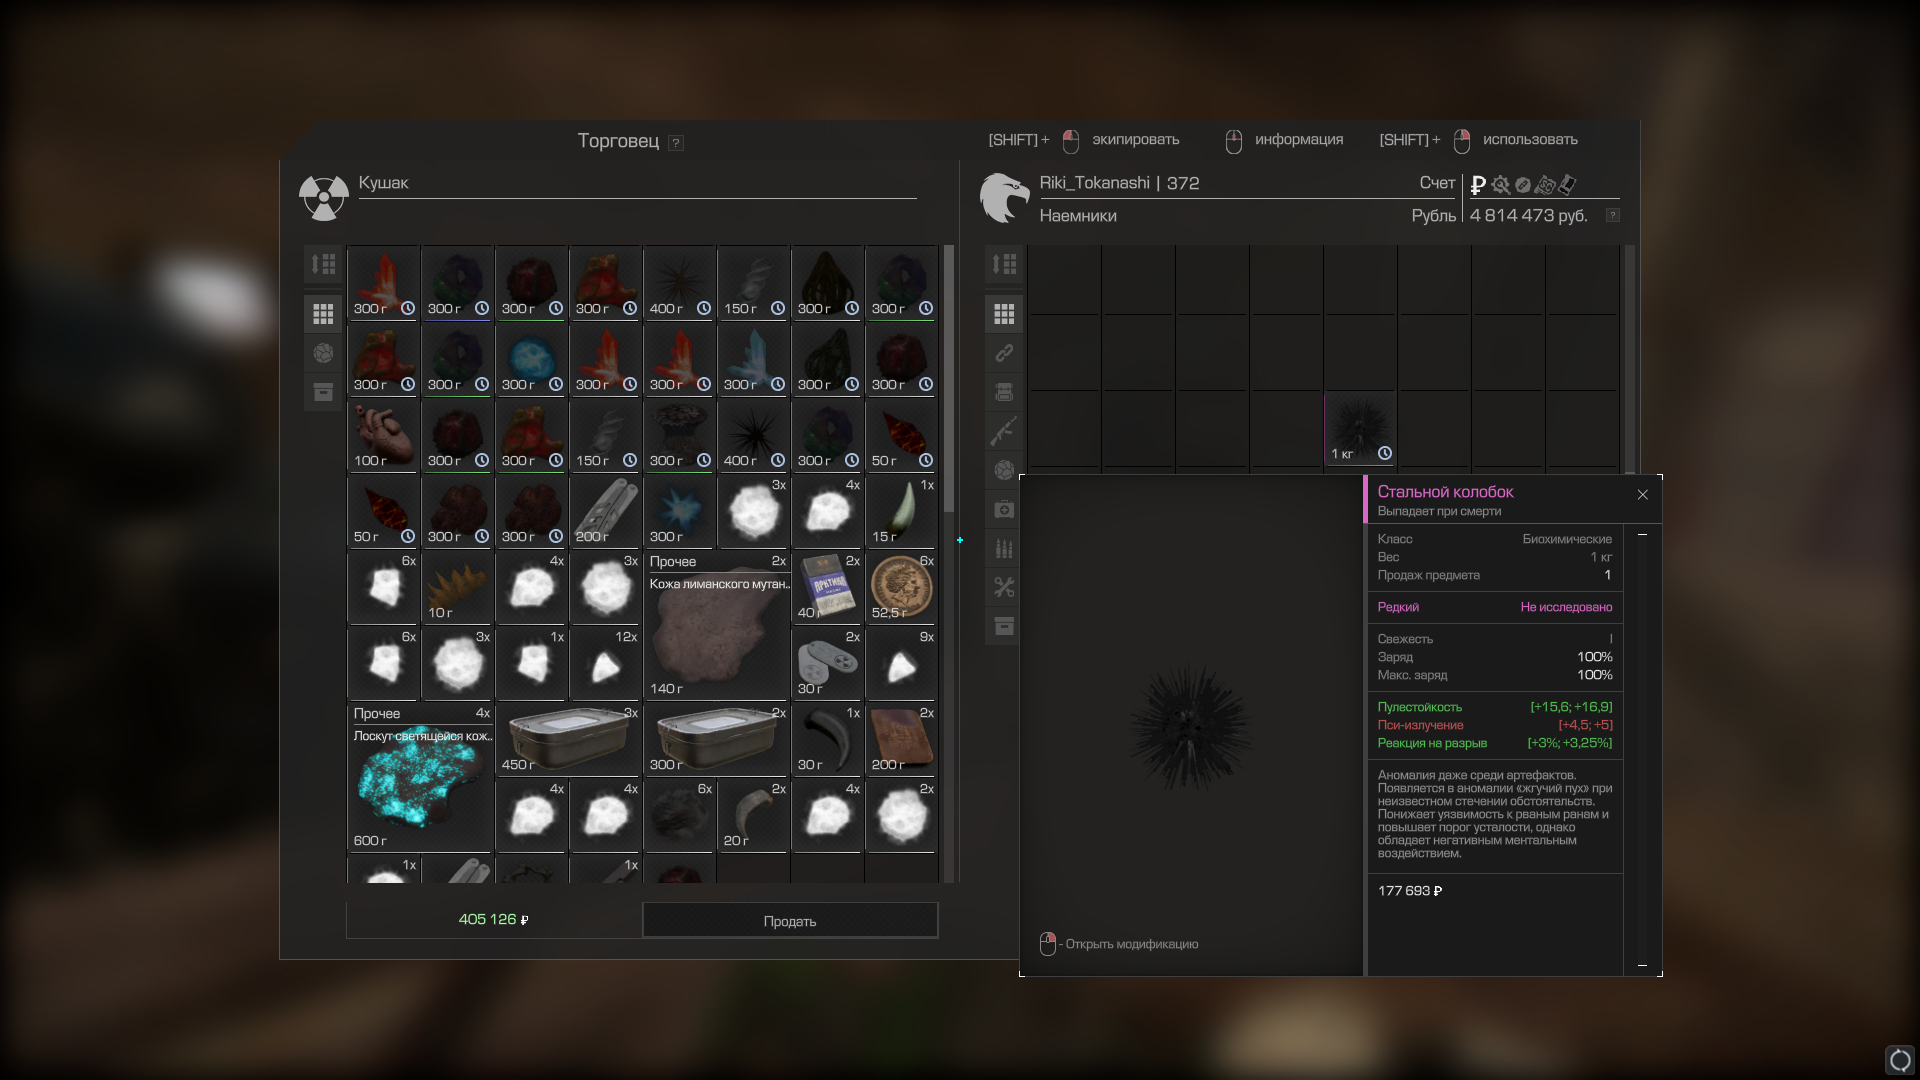This screenshot has width=1920, height=1080.
Task: Click the player inventory vertical scrollbar
Action: pyautogui.click(x=1630, y=358)
